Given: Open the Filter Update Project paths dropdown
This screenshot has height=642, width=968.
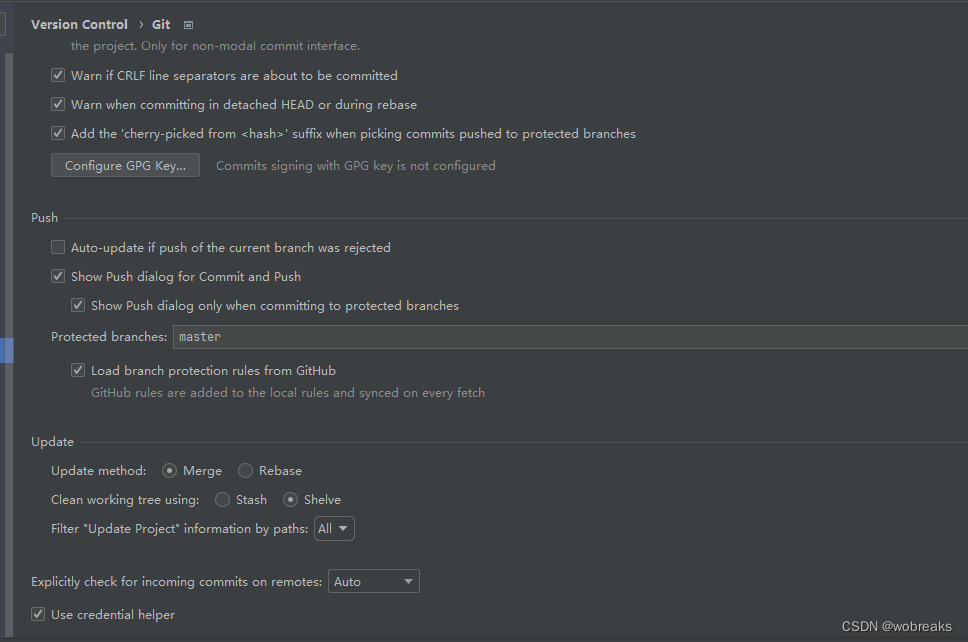Looking at the screenshot, I should tap(334, 528).
